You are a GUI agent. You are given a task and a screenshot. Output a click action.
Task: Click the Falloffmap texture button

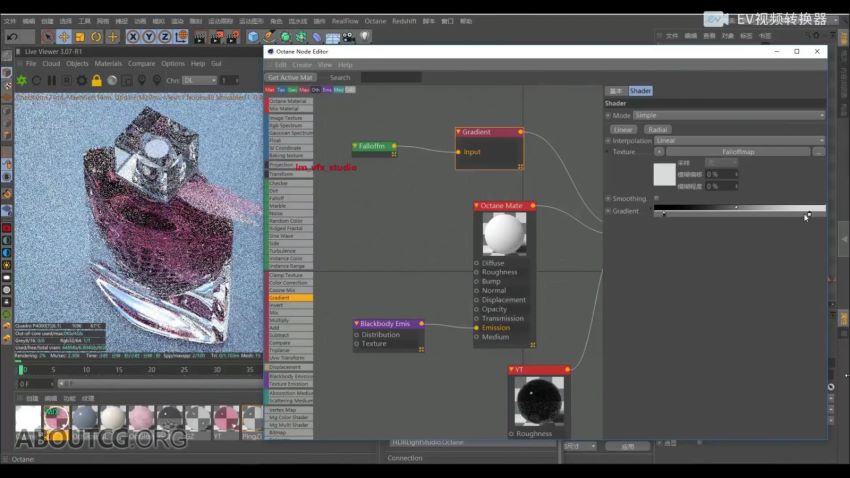738,152
